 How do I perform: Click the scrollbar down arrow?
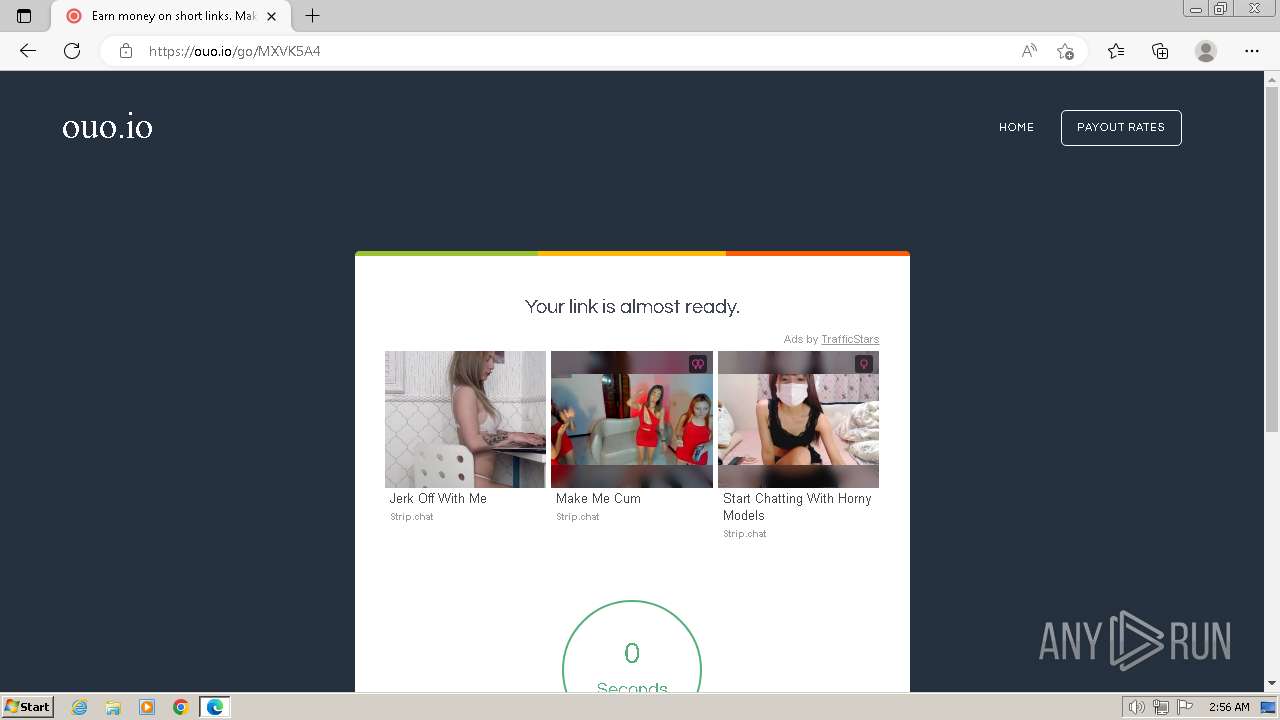point(1272,684)
